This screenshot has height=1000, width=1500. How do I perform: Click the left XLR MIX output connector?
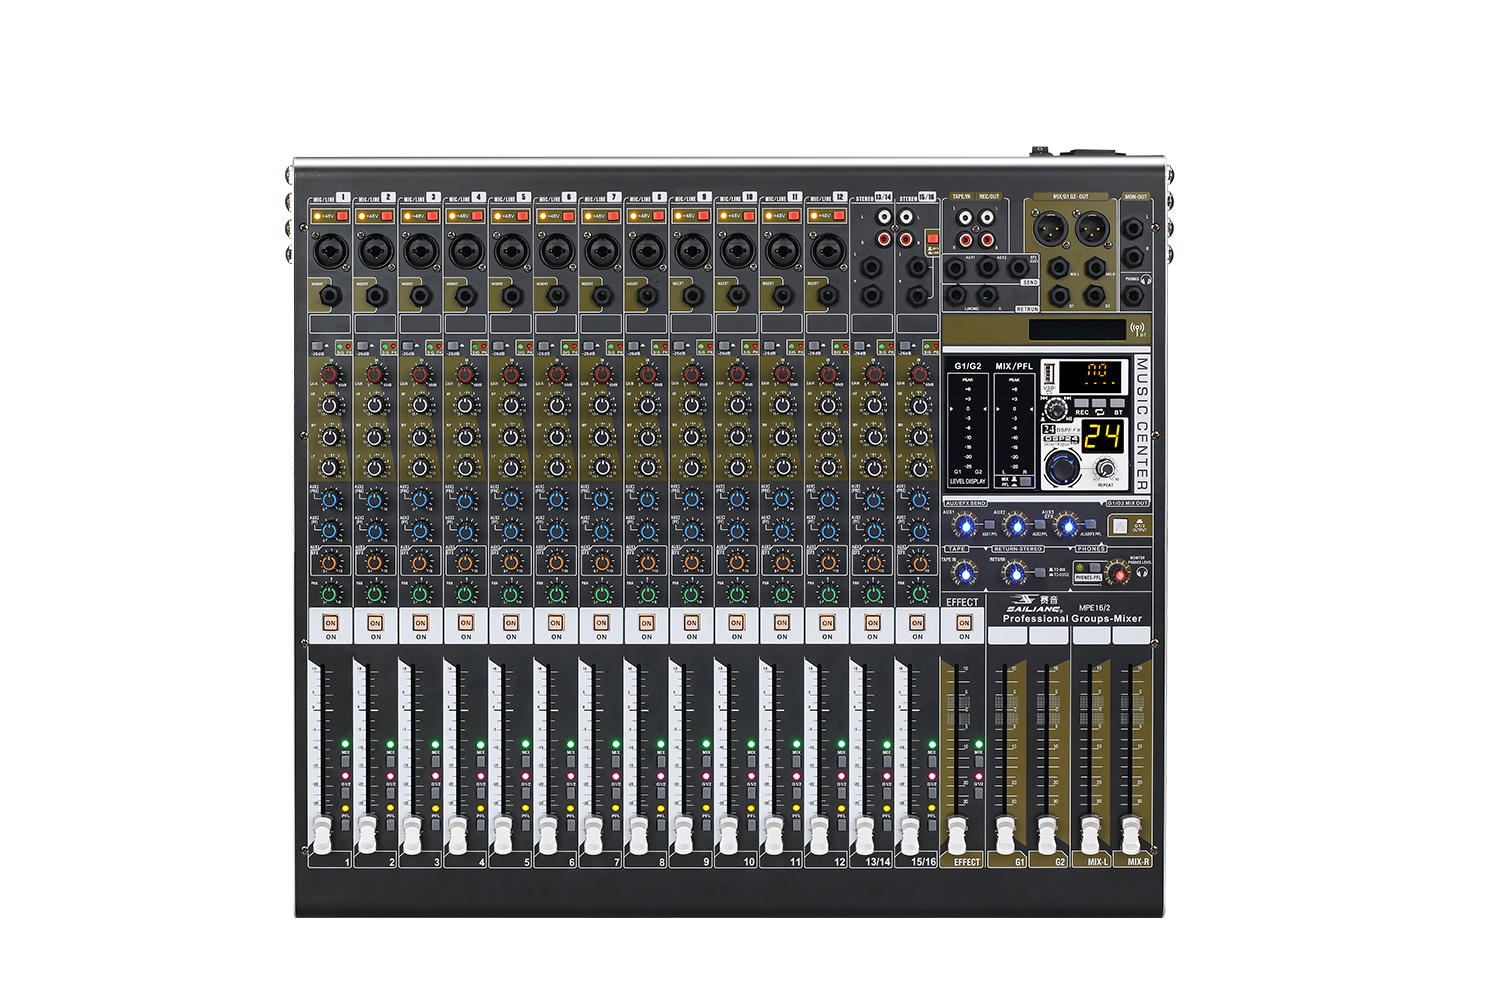point(1051,229)
